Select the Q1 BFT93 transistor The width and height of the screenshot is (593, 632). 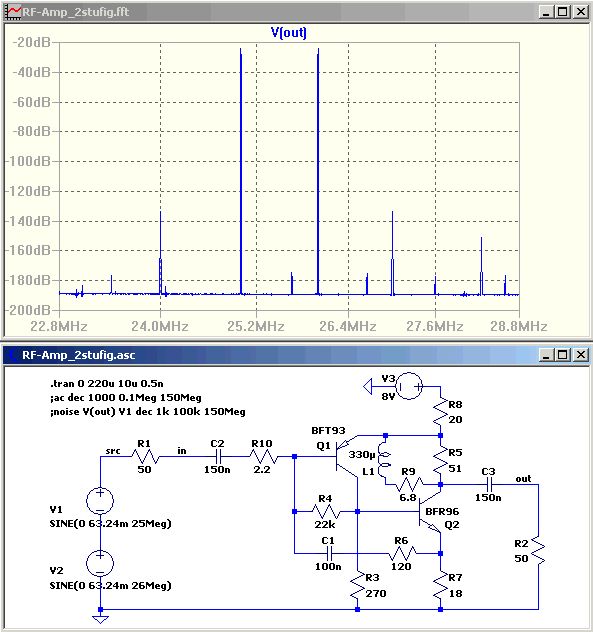[345, 456]
